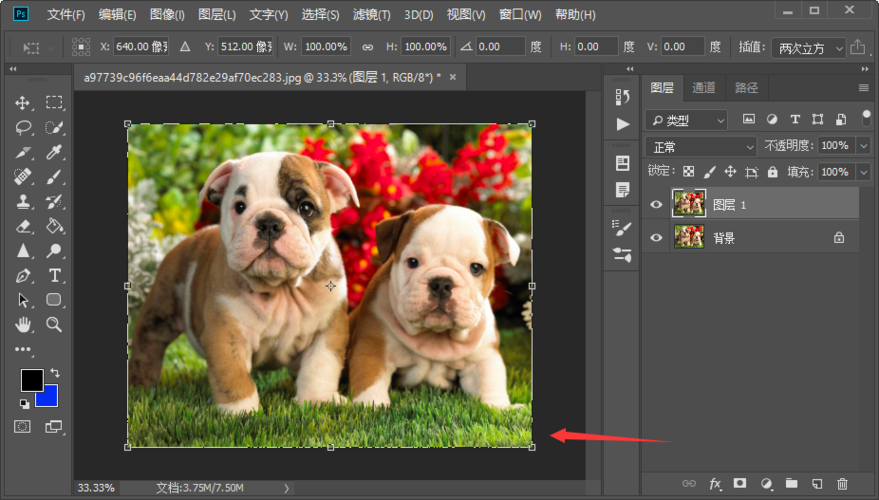Create new fill or adjustment layer
Screen dimensions: 879x500
point(766,483)
